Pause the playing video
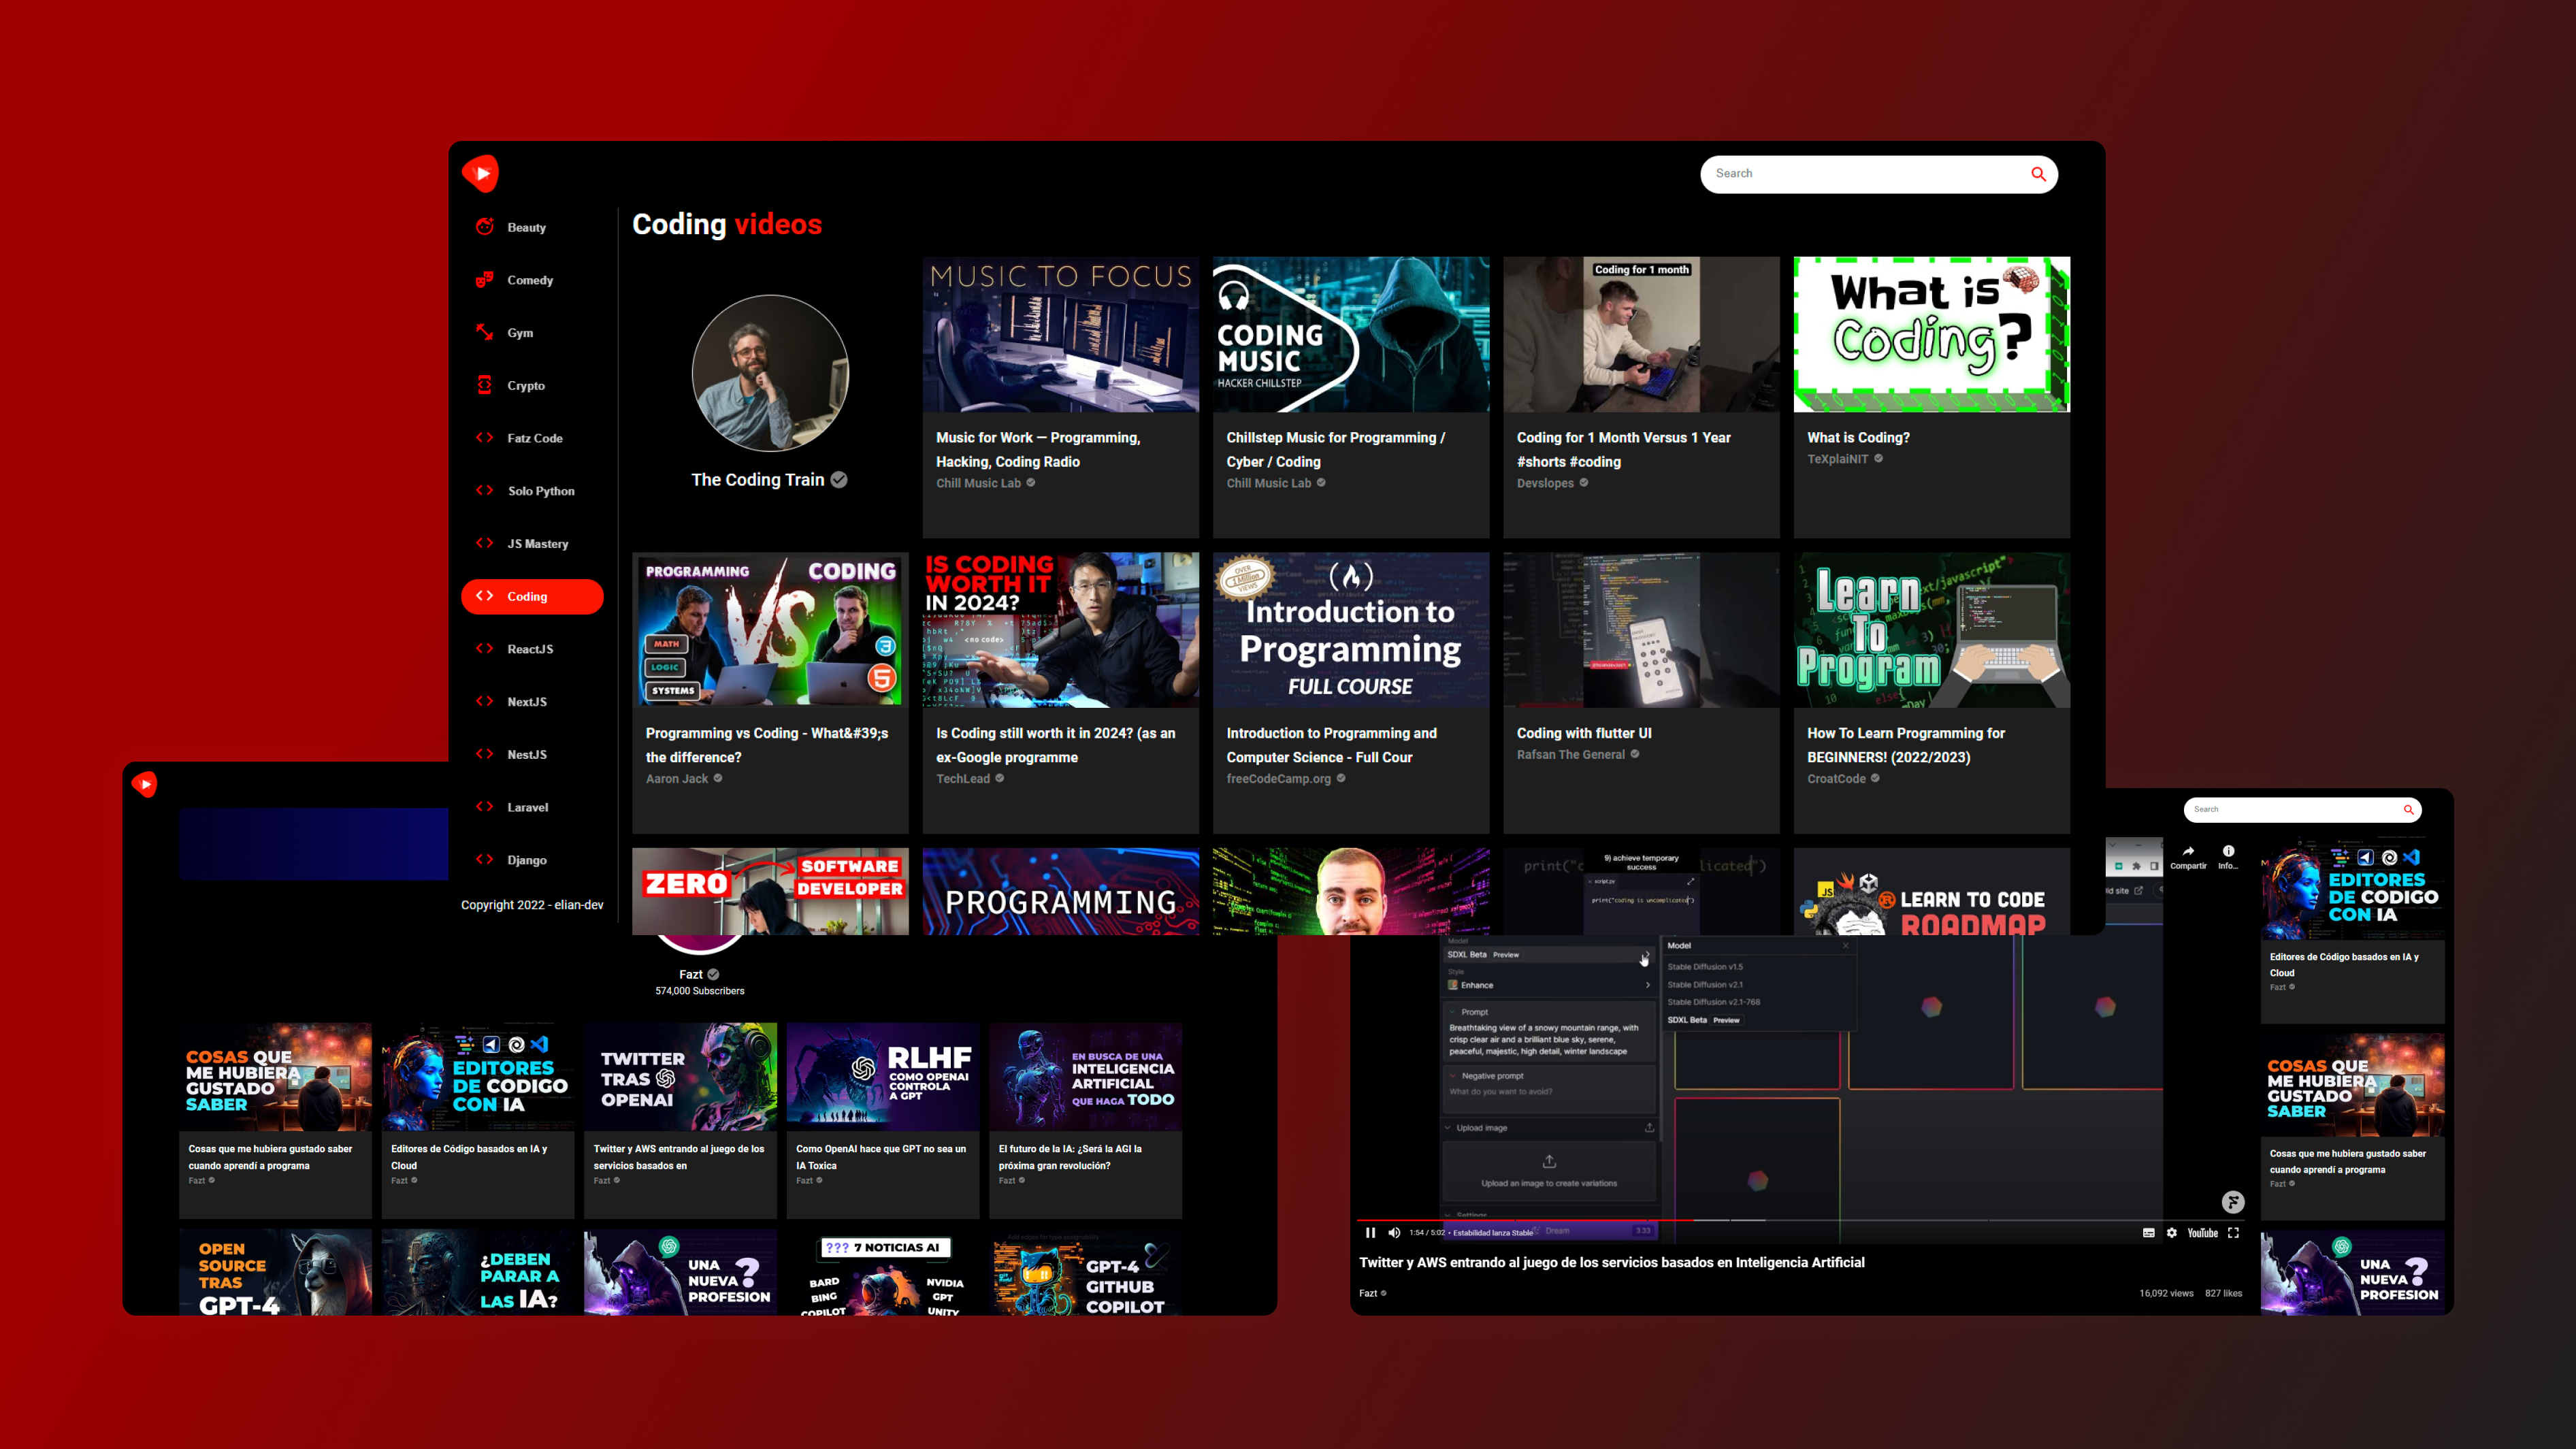Image resolution: width=2576 pixels, height=1449 pixels. (x=1370, y=1233)
